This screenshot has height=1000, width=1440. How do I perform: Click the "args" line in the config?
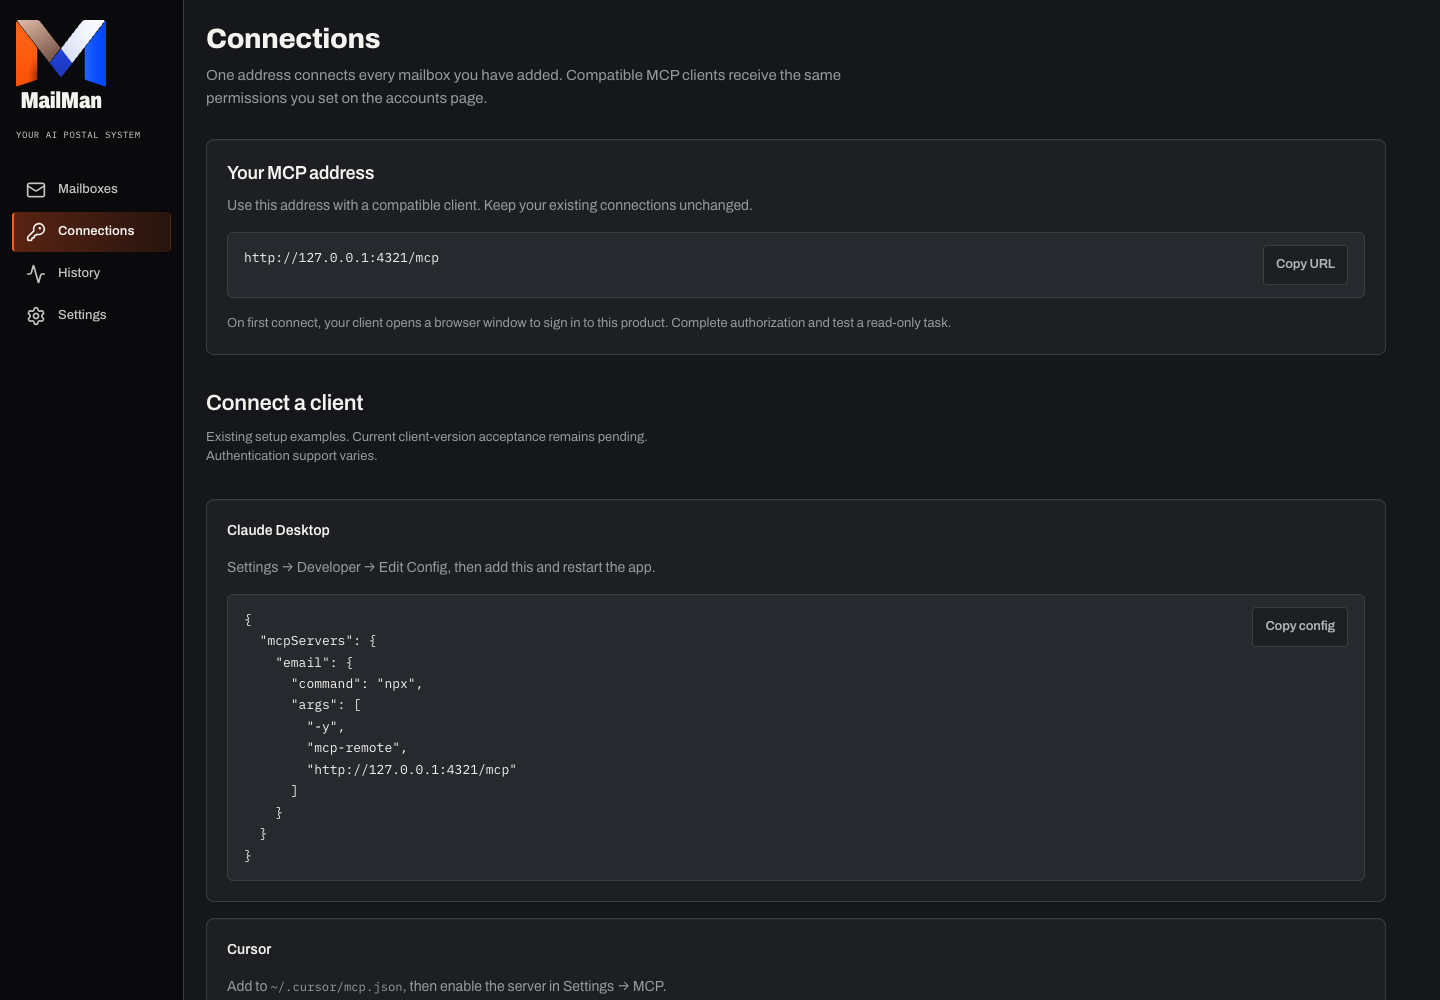326,706
